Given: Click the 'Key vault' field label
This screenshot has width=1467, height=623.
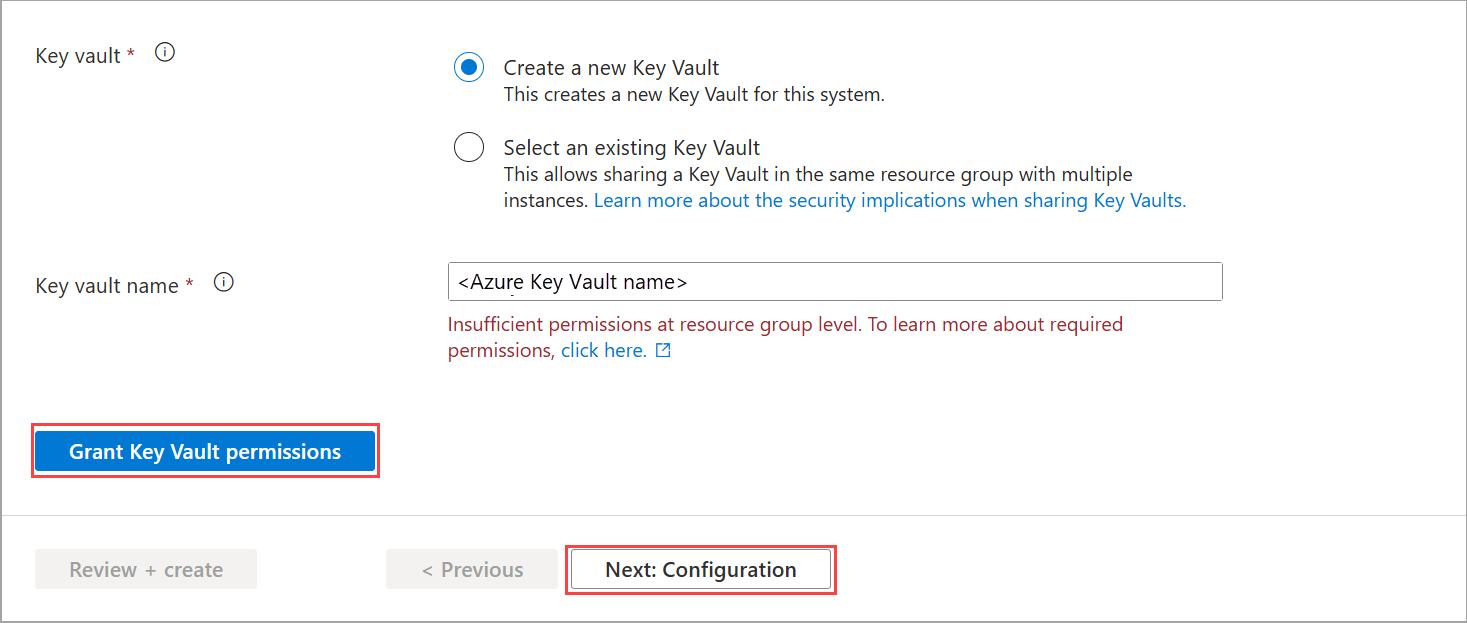Looking at the screenshot, I should (78, 56).
